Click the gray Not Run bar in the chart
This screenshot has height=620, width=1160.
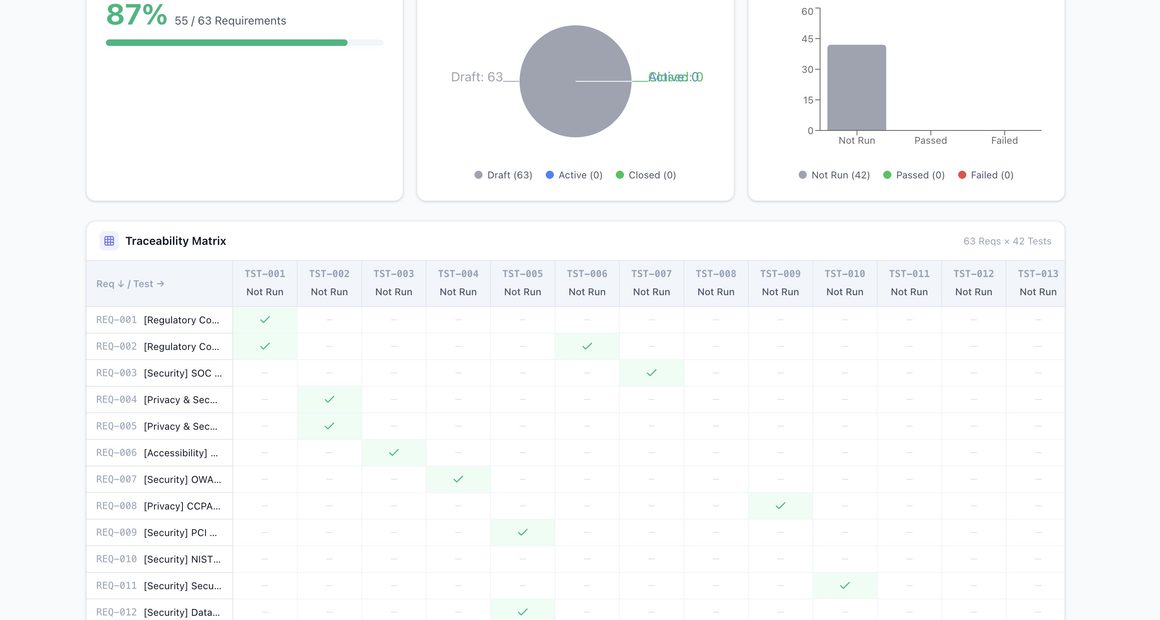coord(856,88)
